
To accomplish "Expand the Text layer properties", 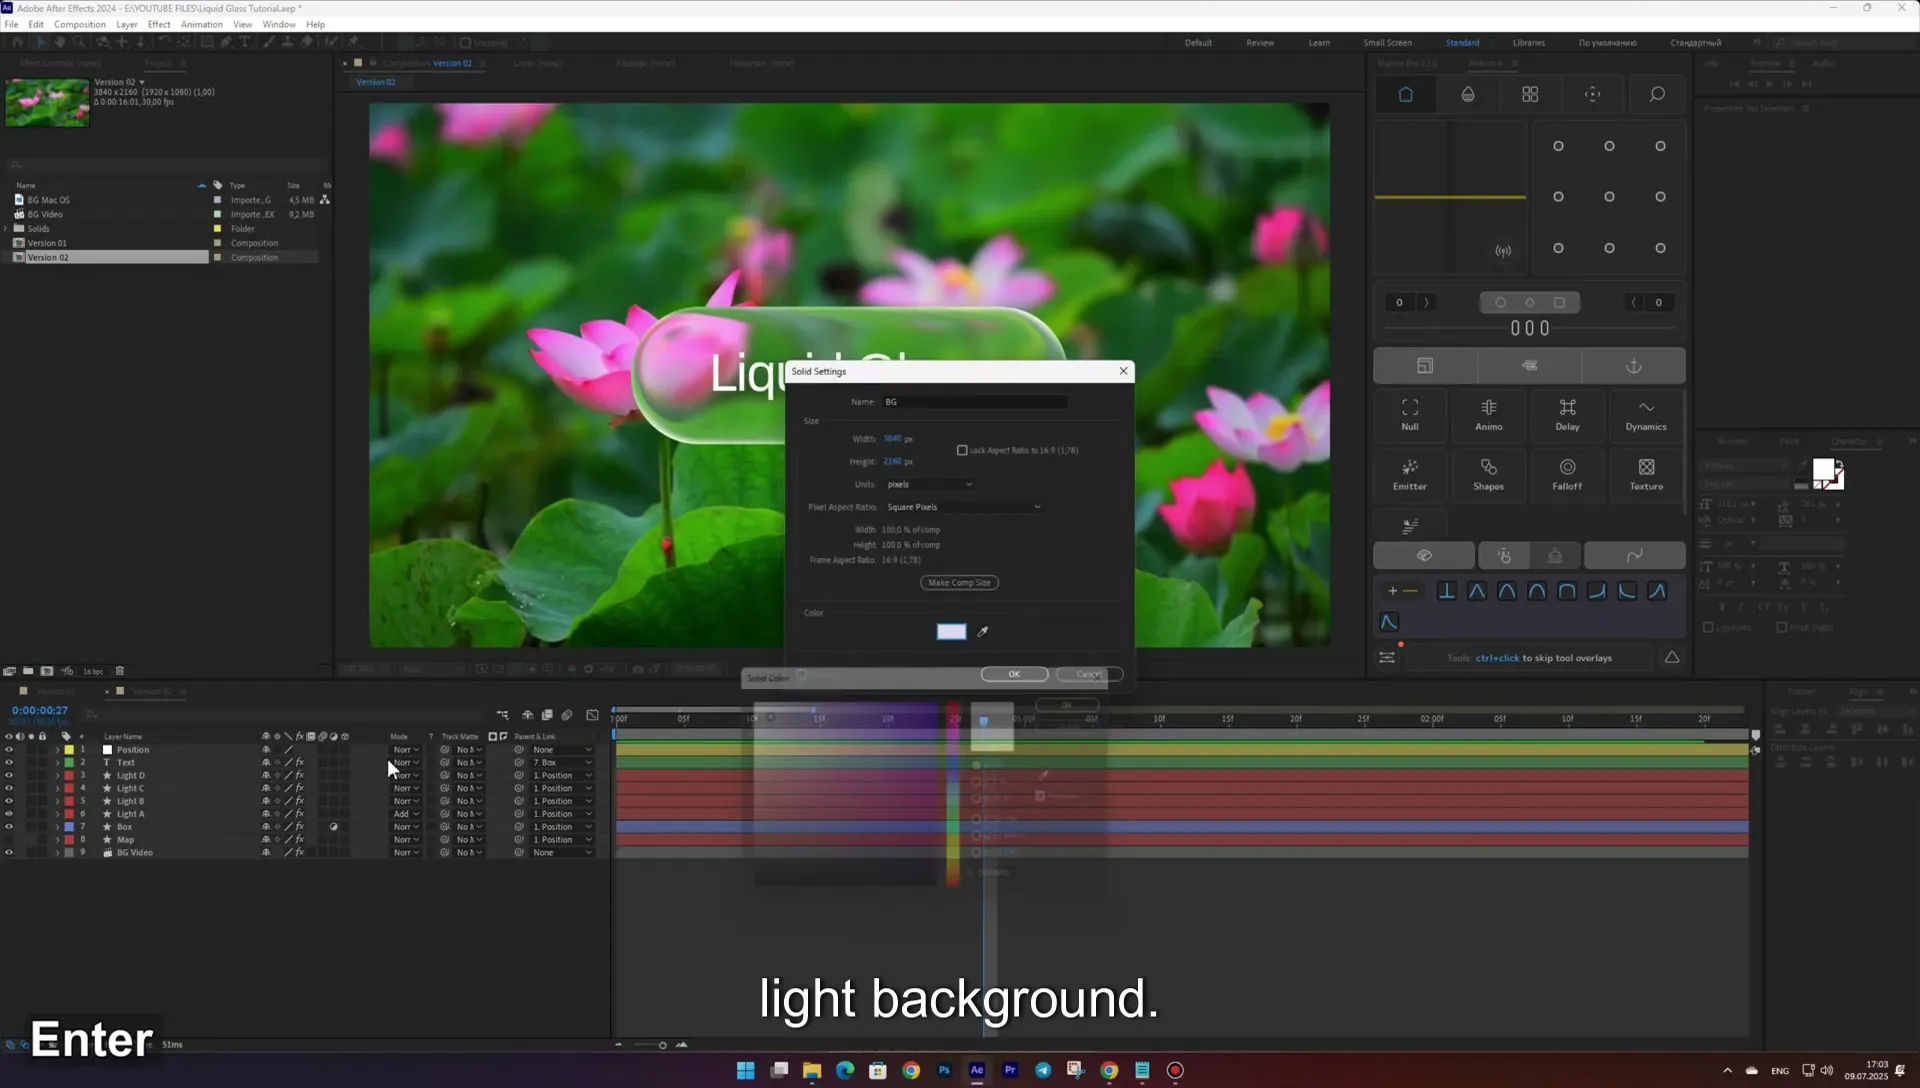I will (57, 762).
